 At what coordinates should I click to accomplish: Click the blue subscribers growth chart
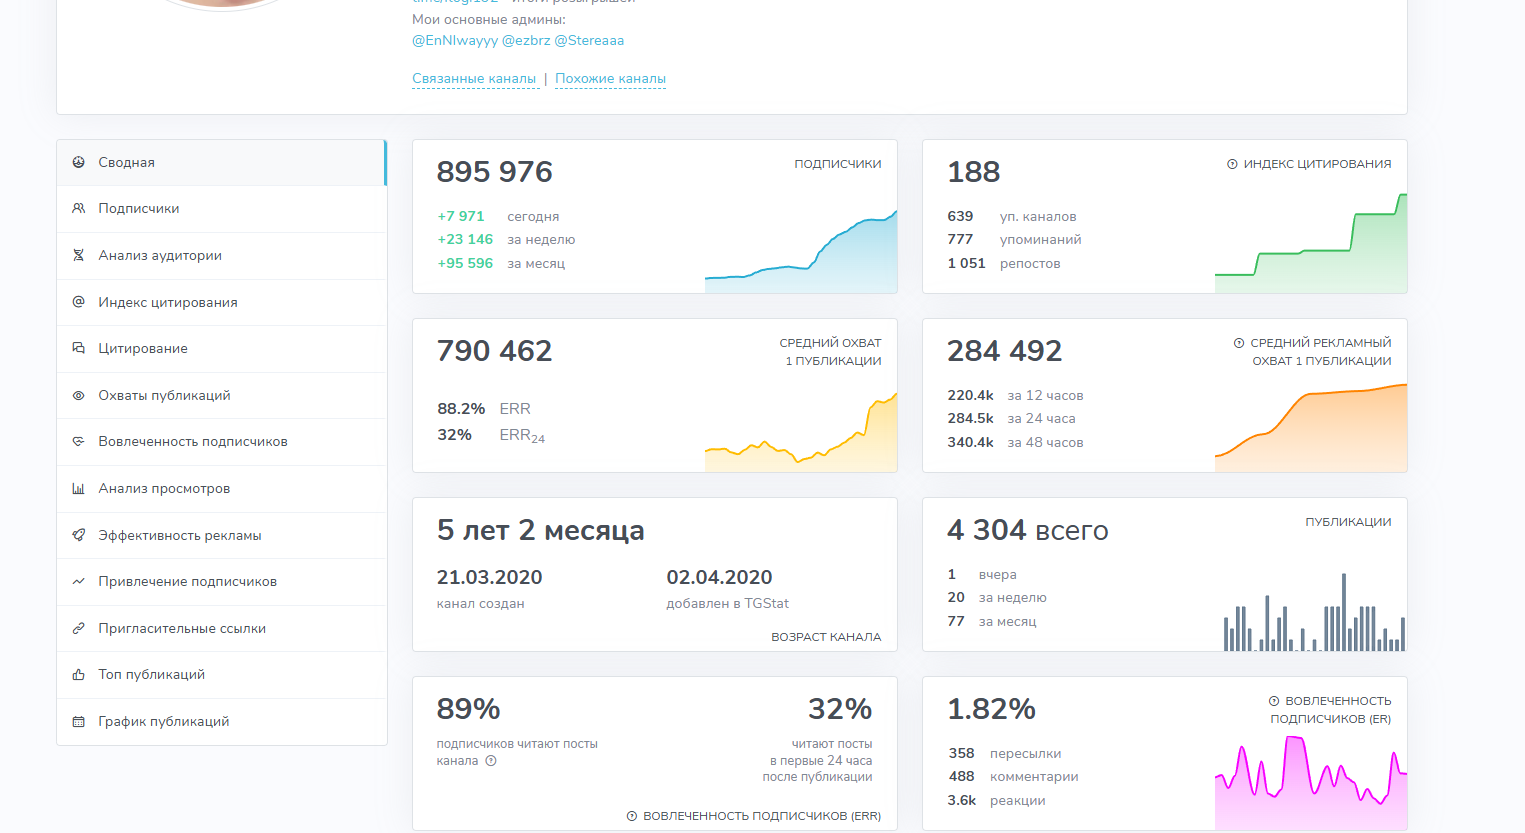coord(801,252)
